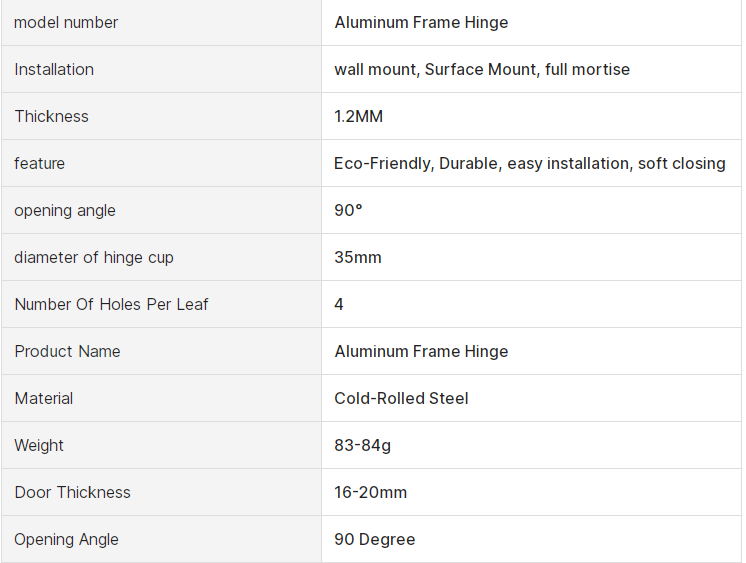Select the 'Eco-Friendly, Durable' feature value
The height and width of the screenshot is (563, 746).
coord(530,163)
